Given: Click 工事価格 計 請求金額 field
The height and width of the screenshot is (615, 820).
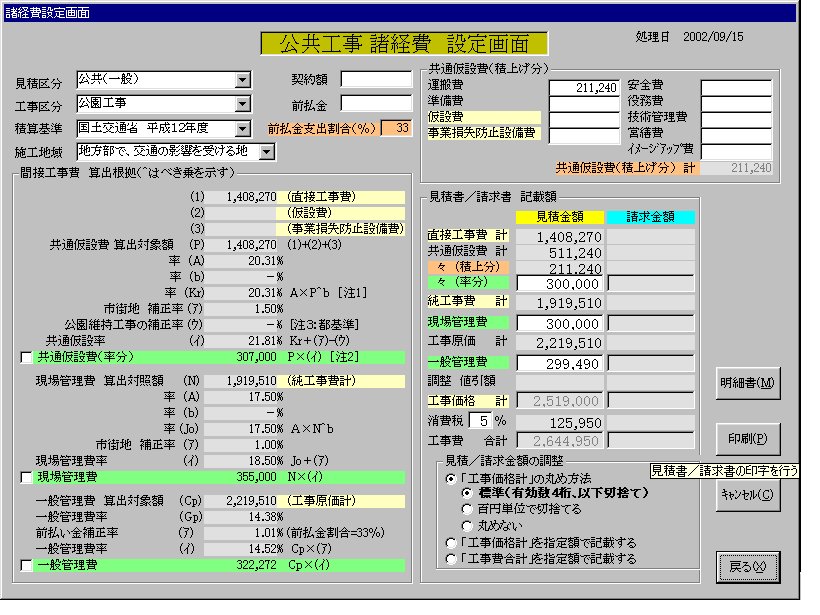Looking at the screenshot, I should tap(651, 401).
